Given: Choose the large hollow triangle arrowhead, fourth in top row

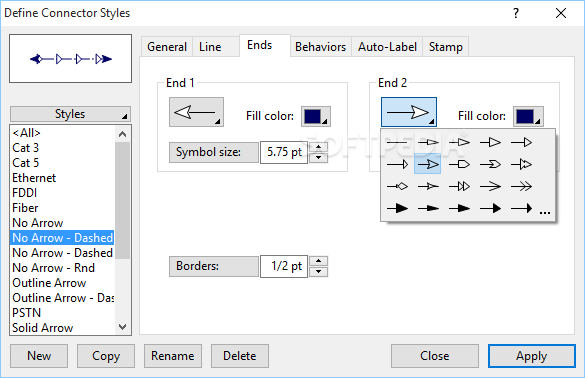Looking at the screenshot, I should click(490, 142).
